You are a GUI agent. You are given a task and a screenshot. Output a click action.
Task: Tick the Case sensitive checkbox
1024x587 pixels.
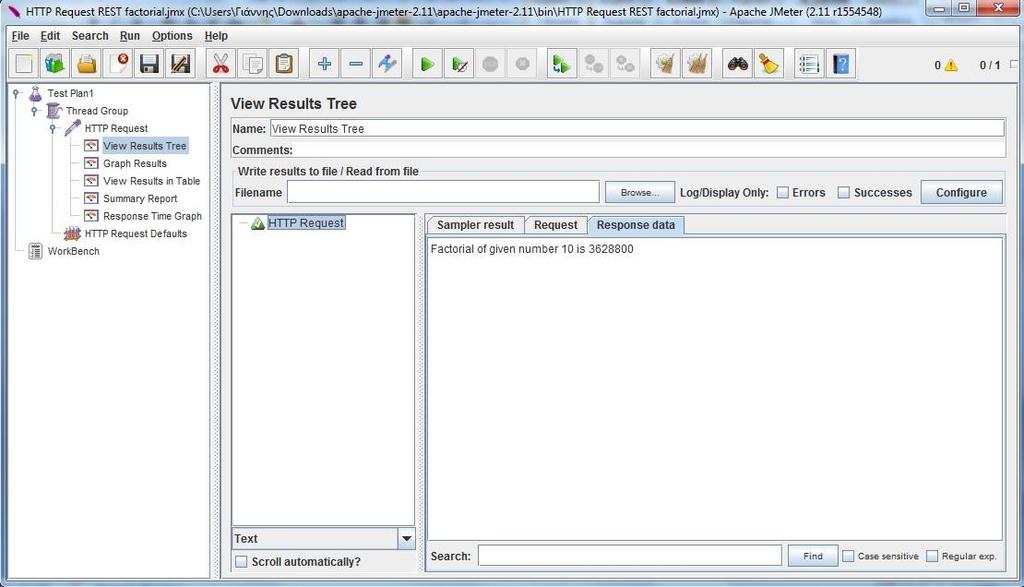[848, 556]
